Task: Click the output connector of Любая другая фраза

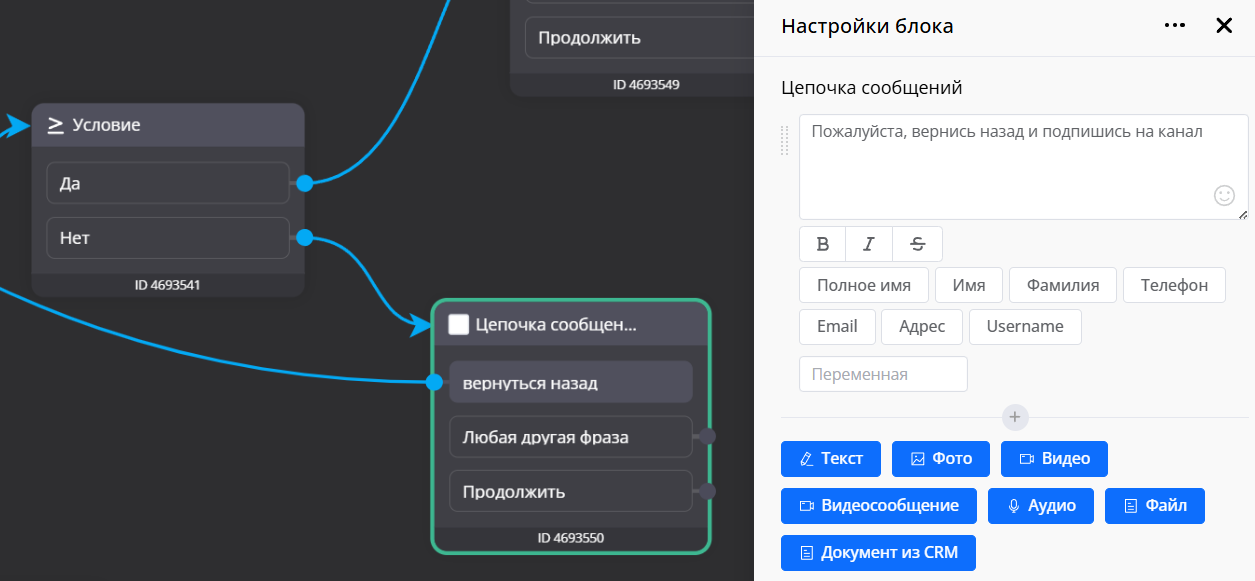Action: [707, 437]
